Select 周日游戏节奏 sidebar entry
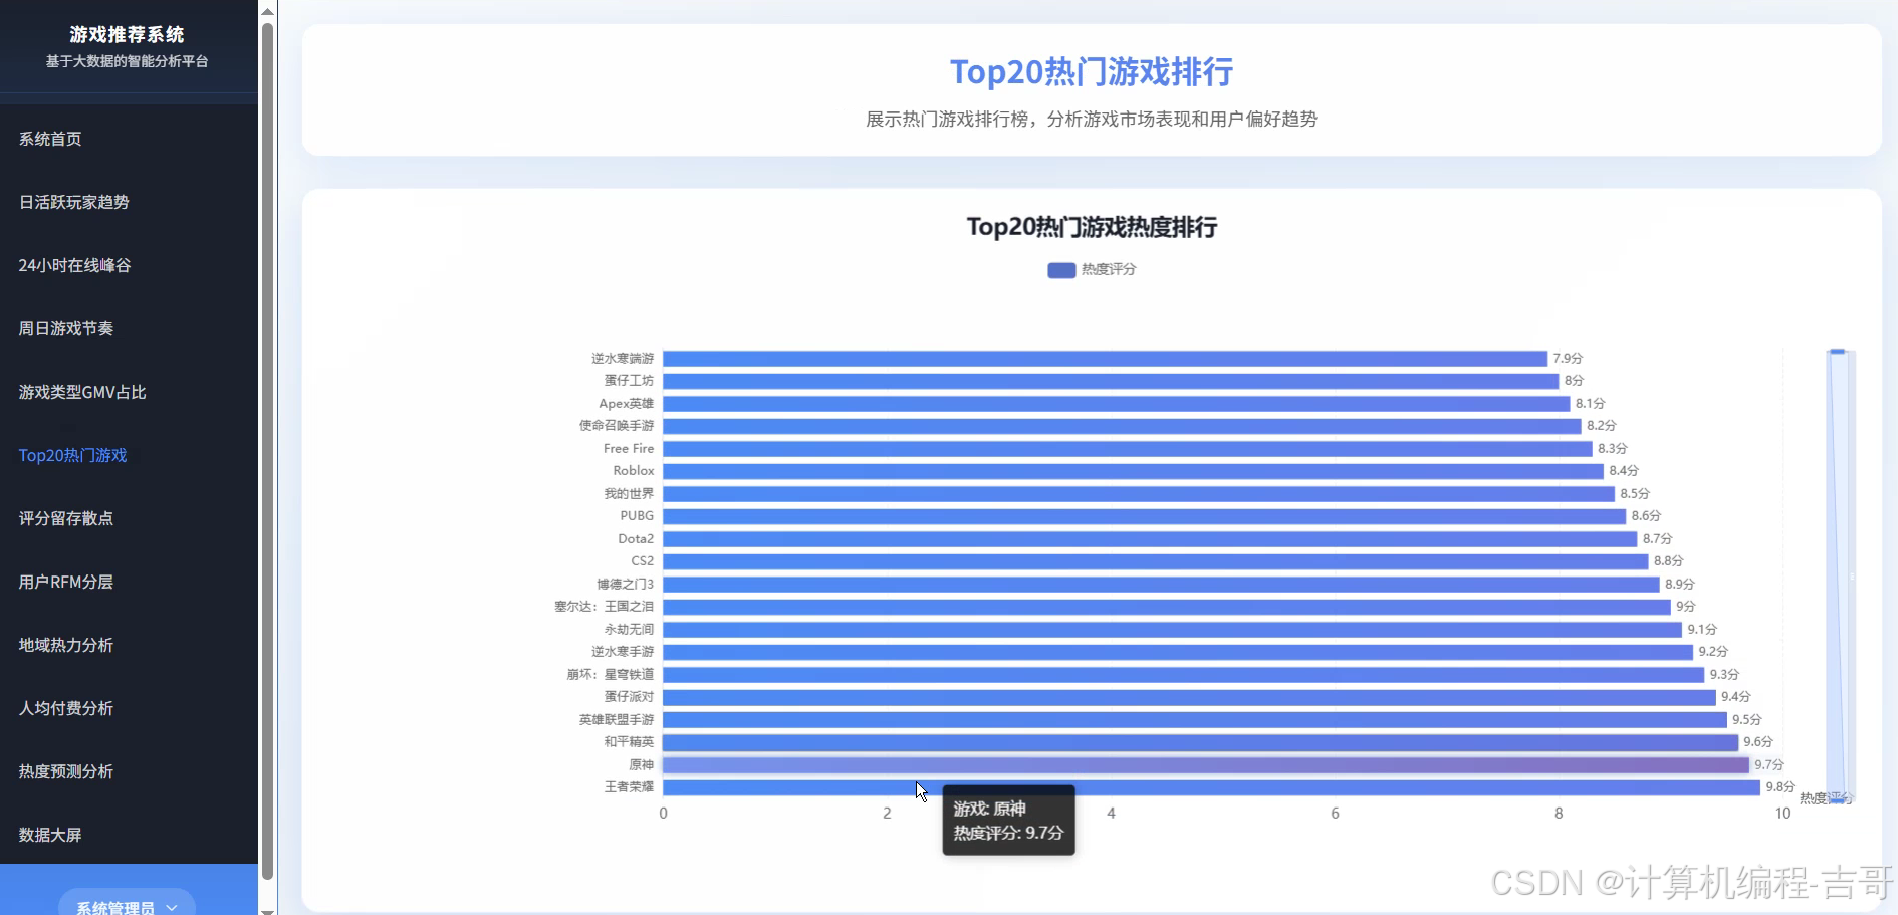This screenshot has height=915, width=1898. (x=66, y=328)
